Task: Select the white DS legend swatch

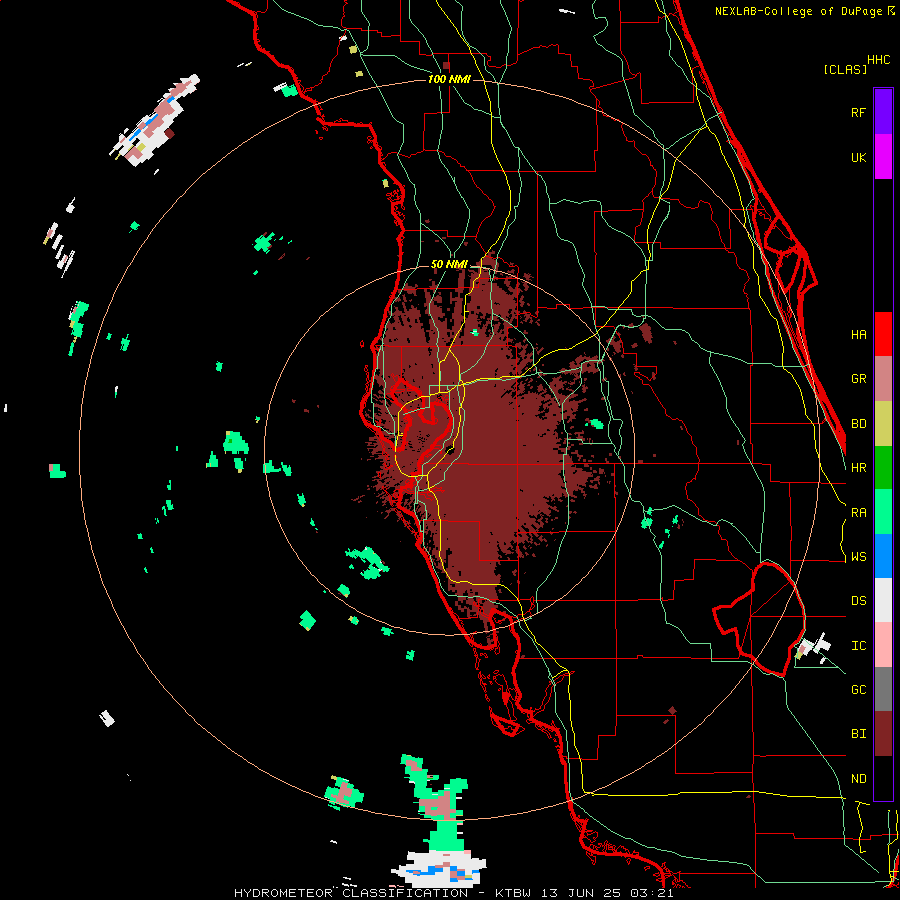Action: [x=883, y=600]
